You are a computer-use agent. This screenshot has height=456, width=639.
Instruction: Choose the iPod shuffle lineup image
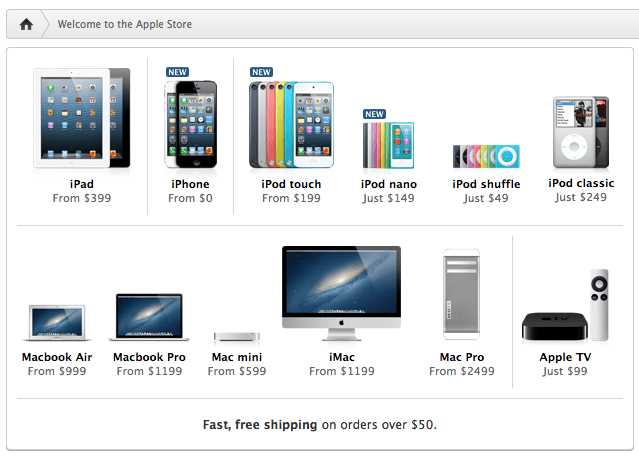coord(486,156)
